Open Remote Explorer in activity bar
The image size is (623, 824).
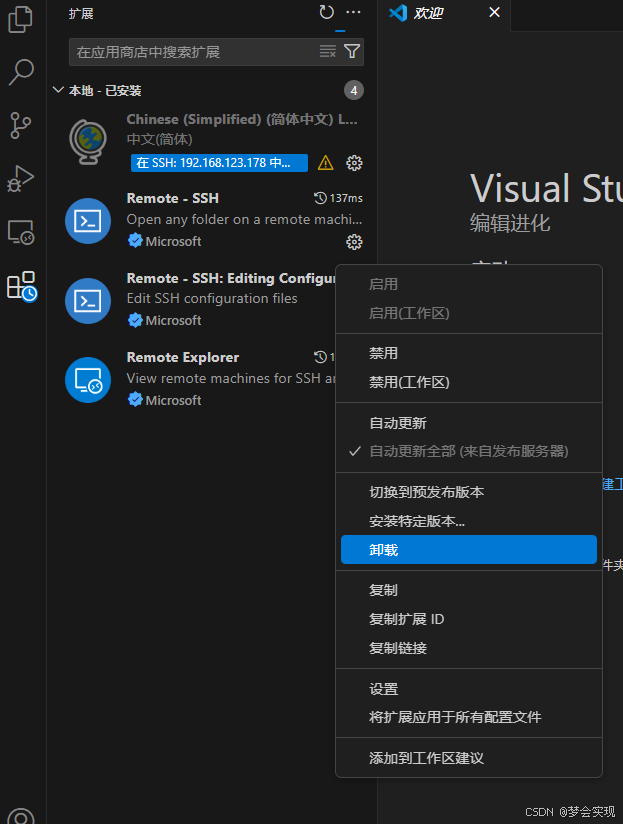click(21, 232)
